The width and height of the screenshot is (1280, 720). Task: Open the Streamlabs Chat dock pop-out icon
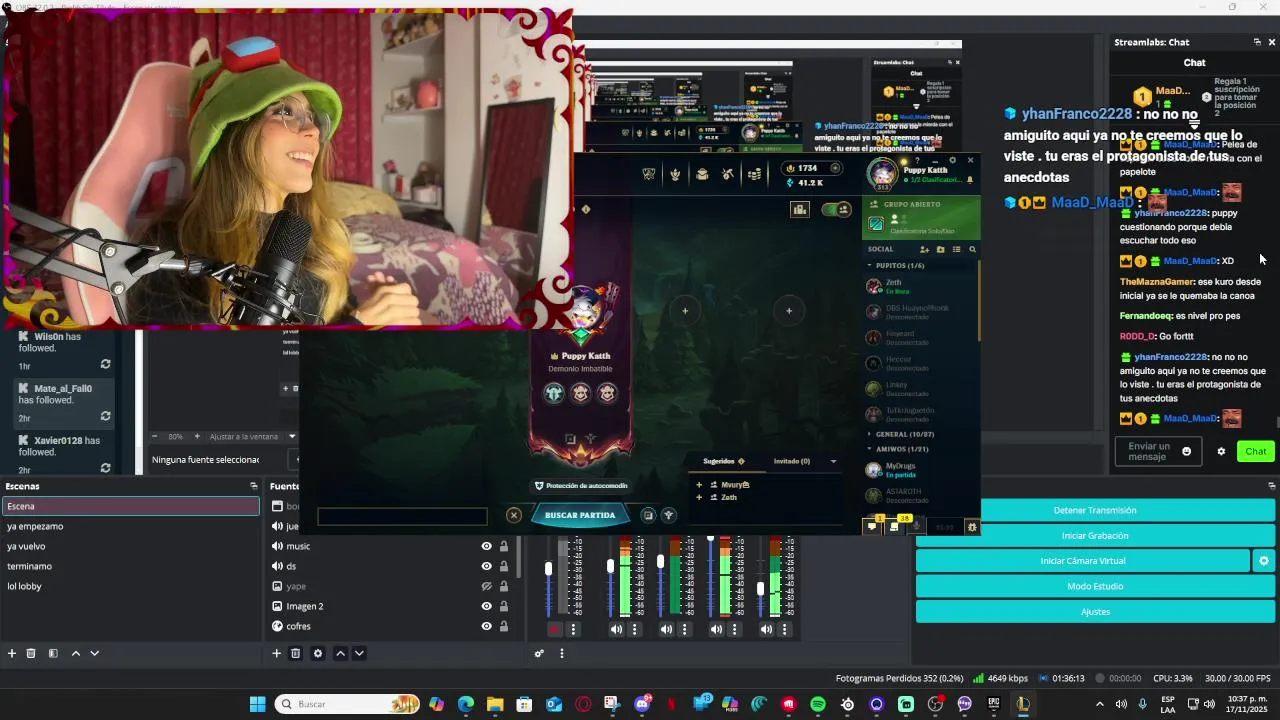(x=1257, y=42)
